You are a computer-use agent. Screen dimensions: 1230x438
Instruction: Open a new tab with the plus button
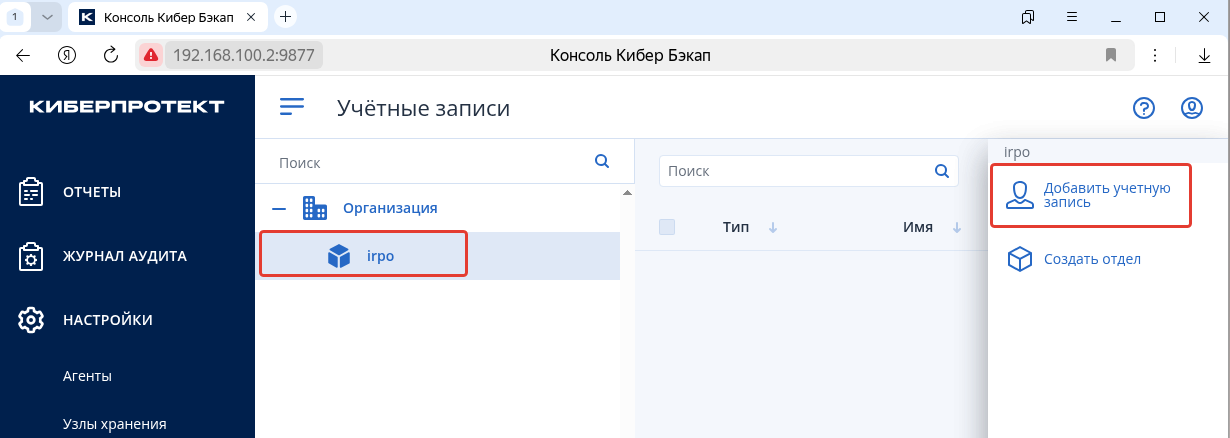point(286,16)
